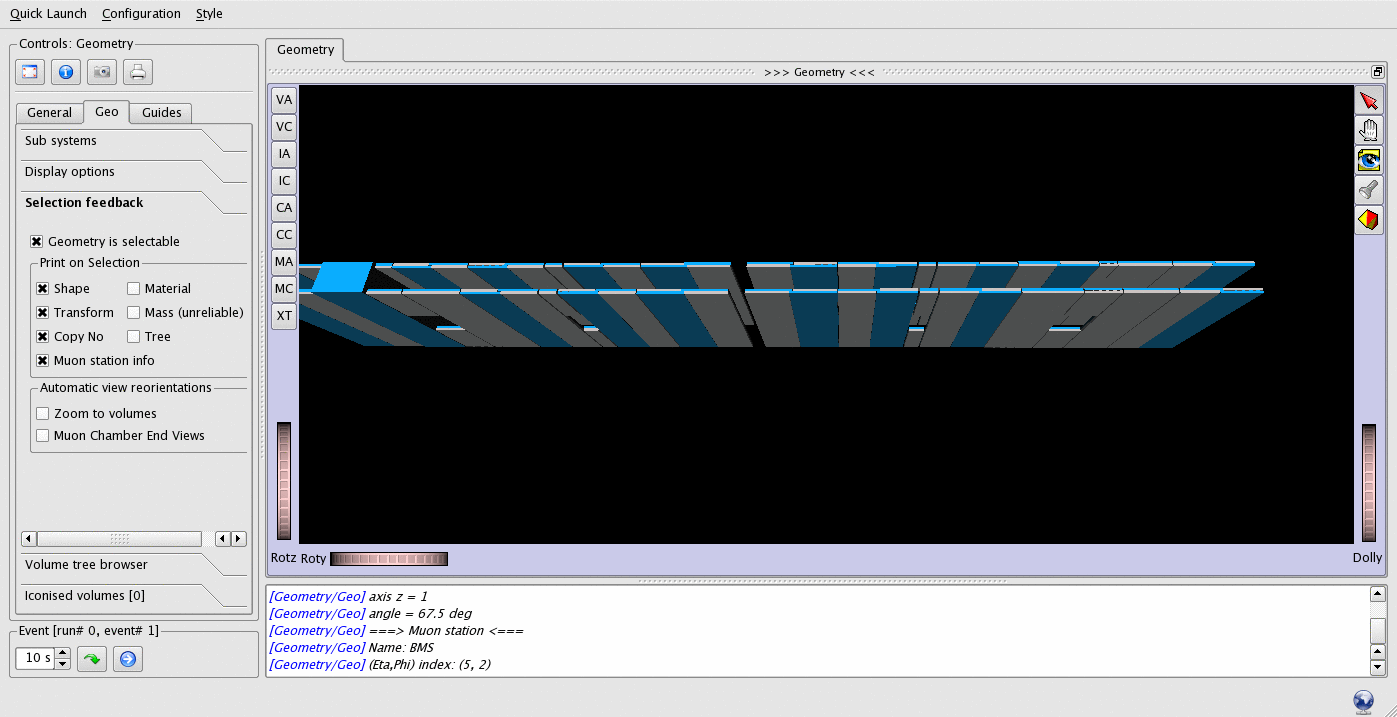Click the eye view-all icon
Viewport: 1397px width, 717px height.
1369,160
